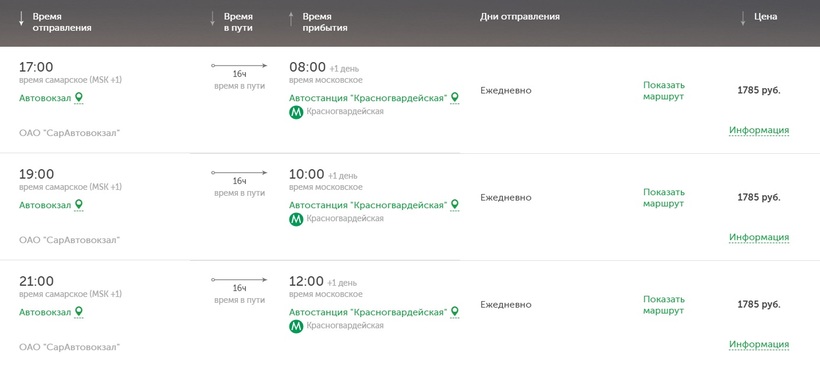Sort by travel time arrow icon
This screenshot has width=820, height=365.
pos(212,18)
